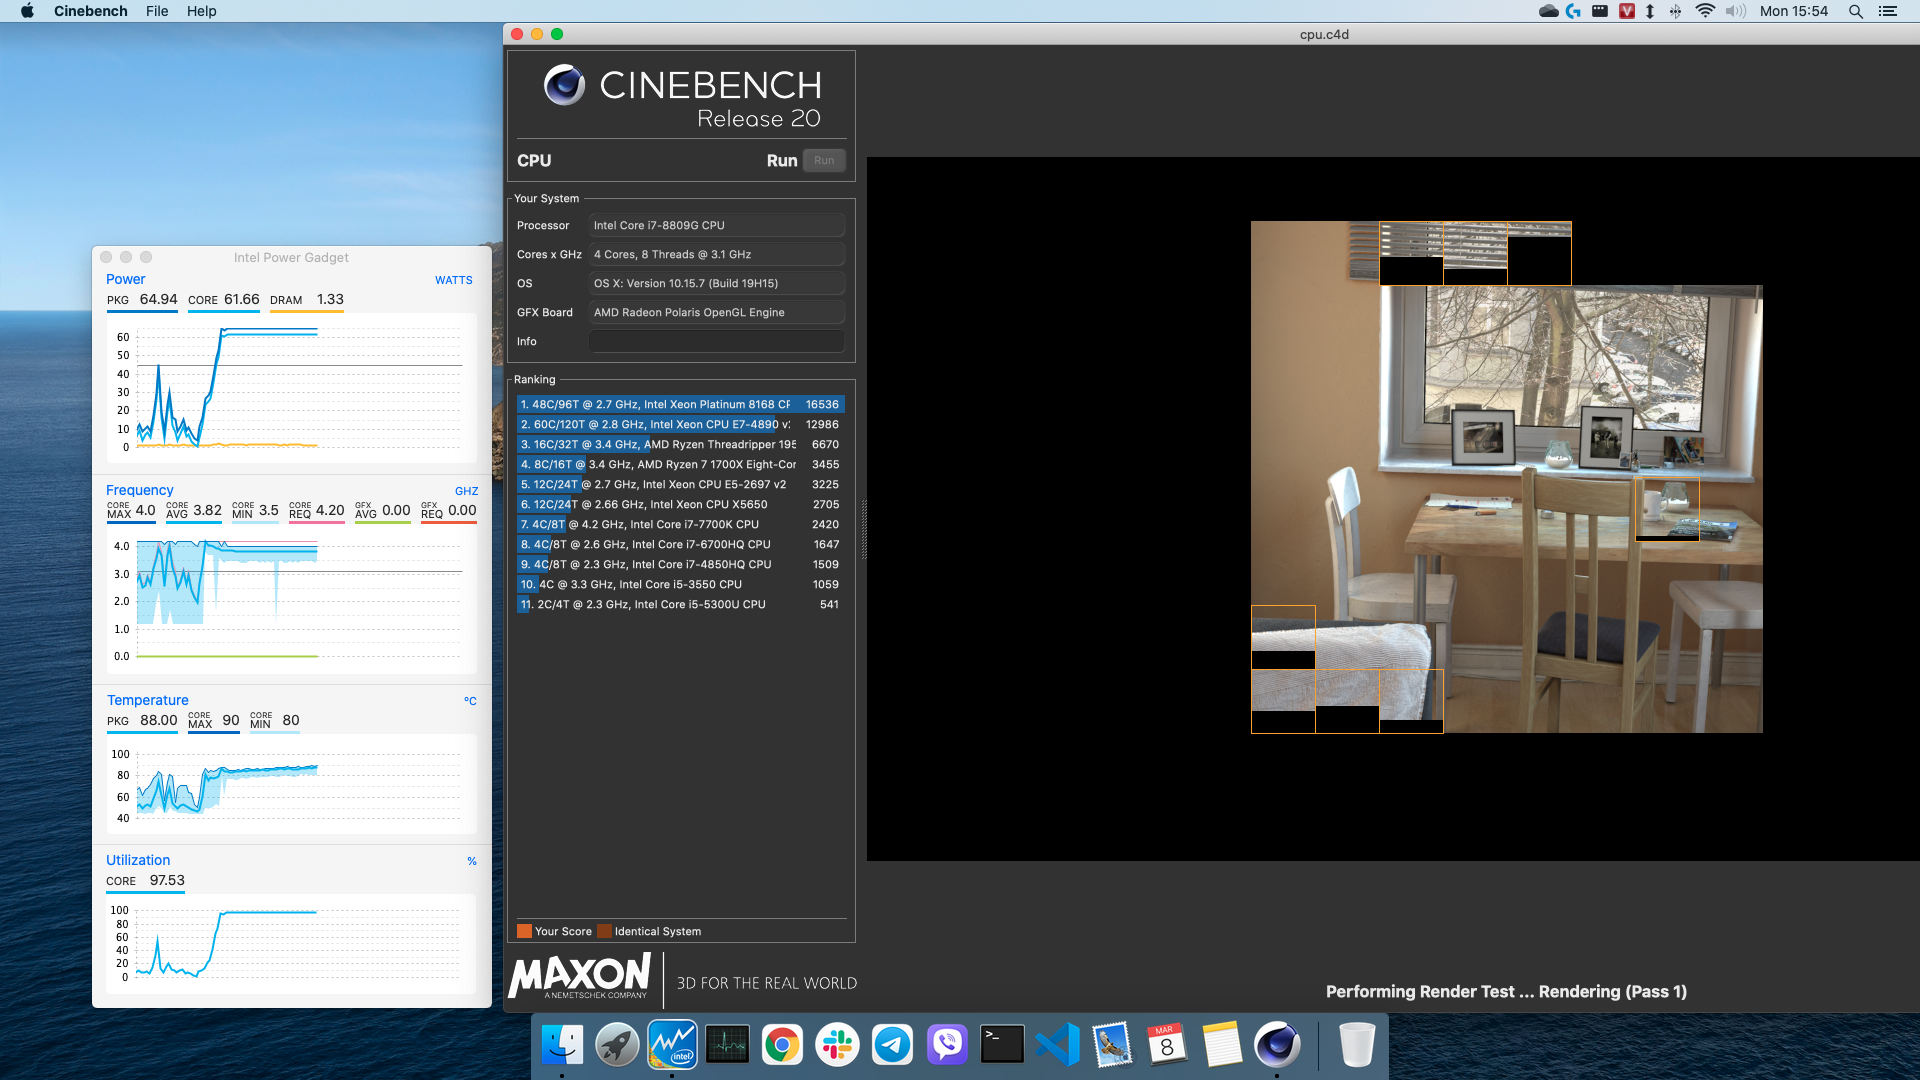Viewport: 1920px width, 1080px height.
Task: Open Visual Studio Code from the dock
Action: click(x=1057, y=1045)
